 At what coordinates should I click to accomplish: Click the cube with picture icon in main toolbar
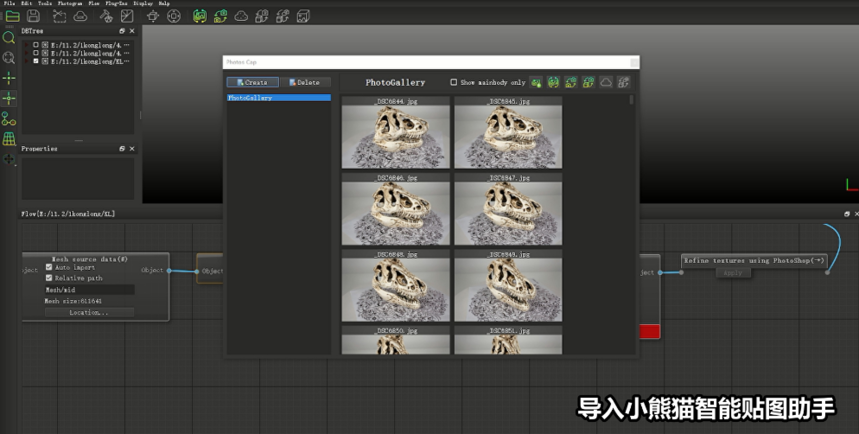coord(303,16)
